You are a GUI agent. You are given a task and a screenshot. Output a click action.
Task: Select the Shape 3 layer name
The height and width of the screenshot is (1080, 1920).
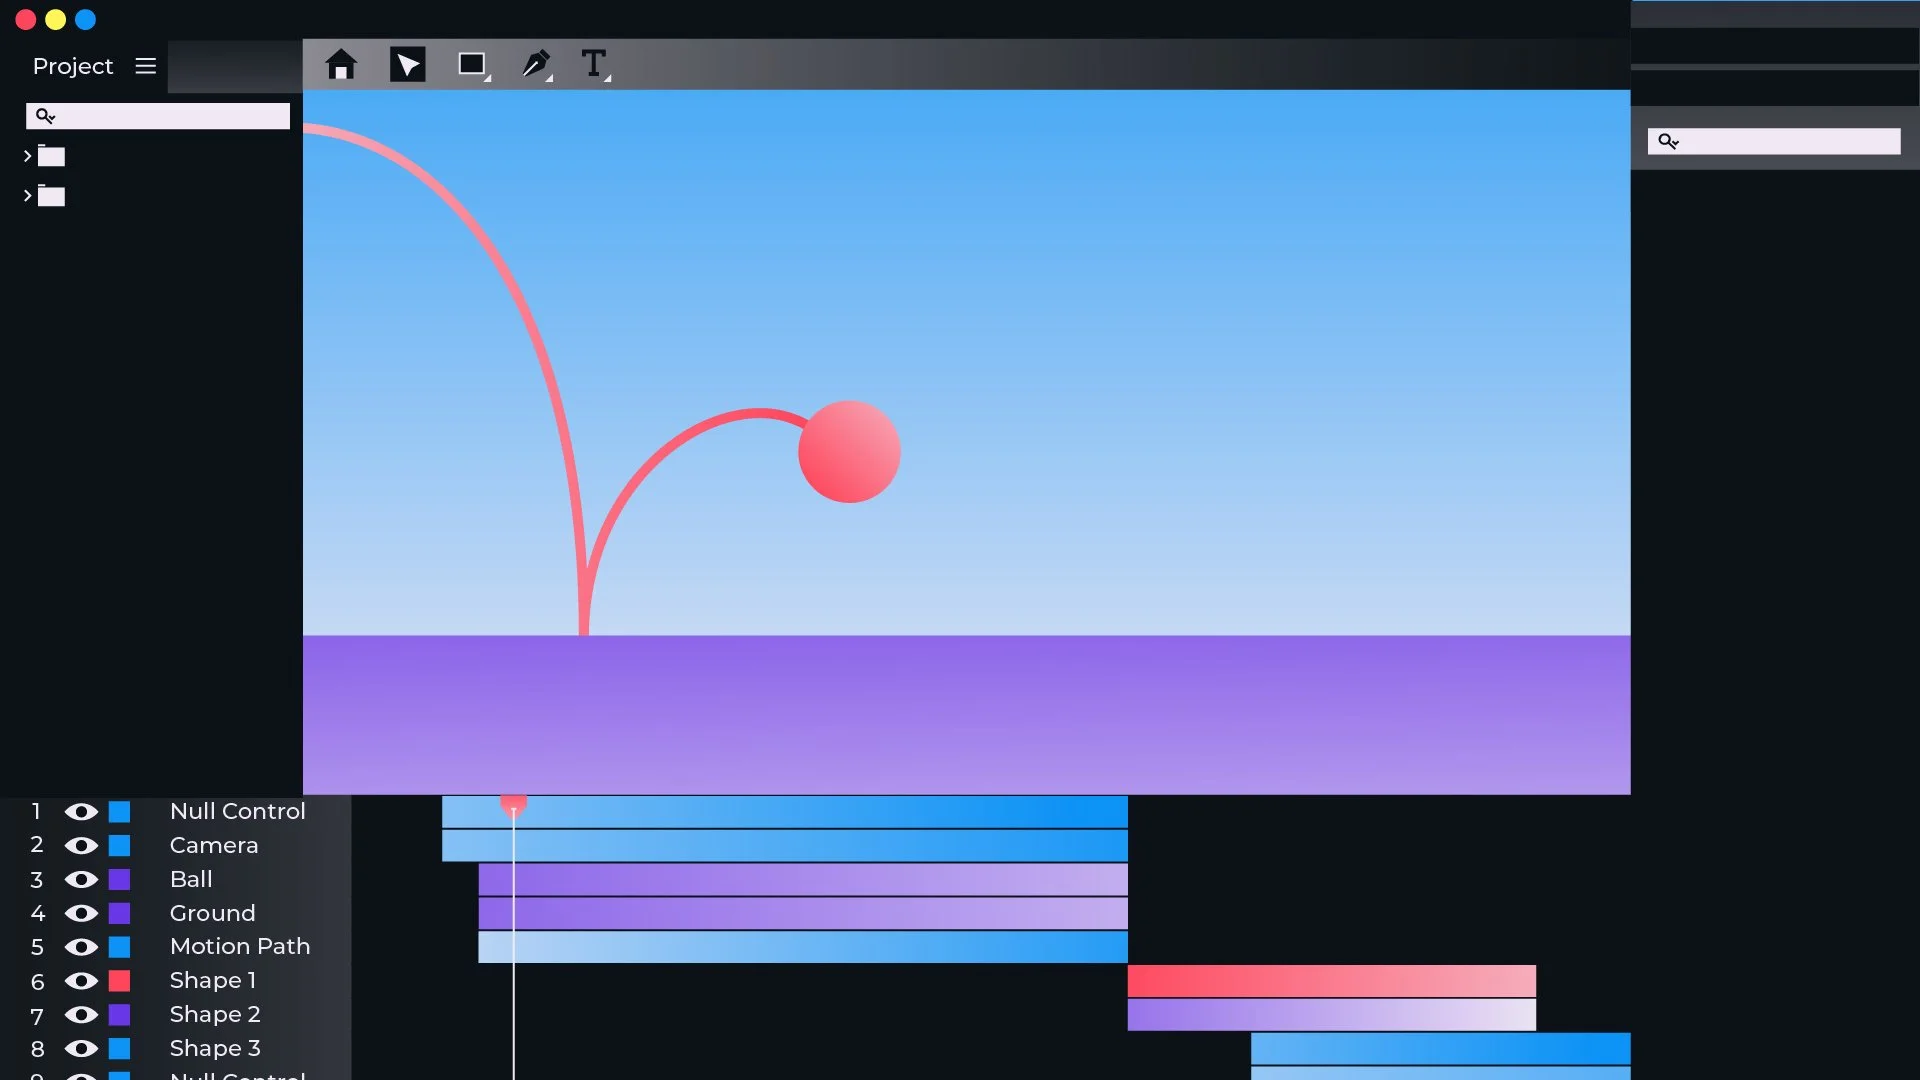click(x=215, y=1048)
